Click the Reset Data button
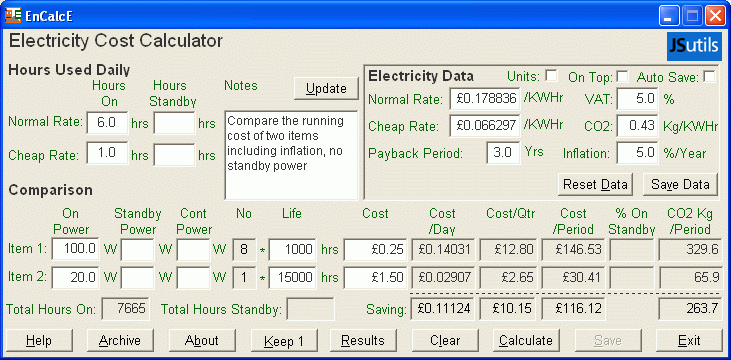731x360 pixels. pyautogui.click(x=595, y=185)
